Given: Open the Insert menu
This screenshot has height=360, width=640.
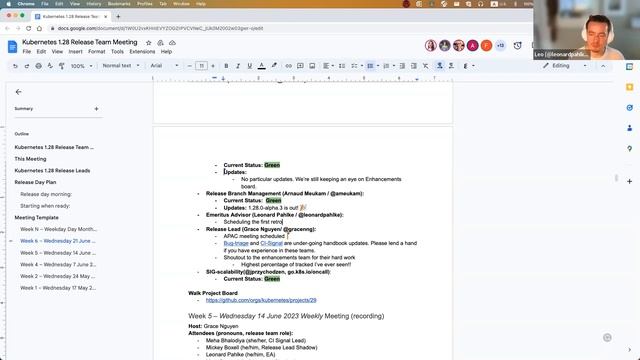Looking at the screenshot, I should tap(76, 52).
